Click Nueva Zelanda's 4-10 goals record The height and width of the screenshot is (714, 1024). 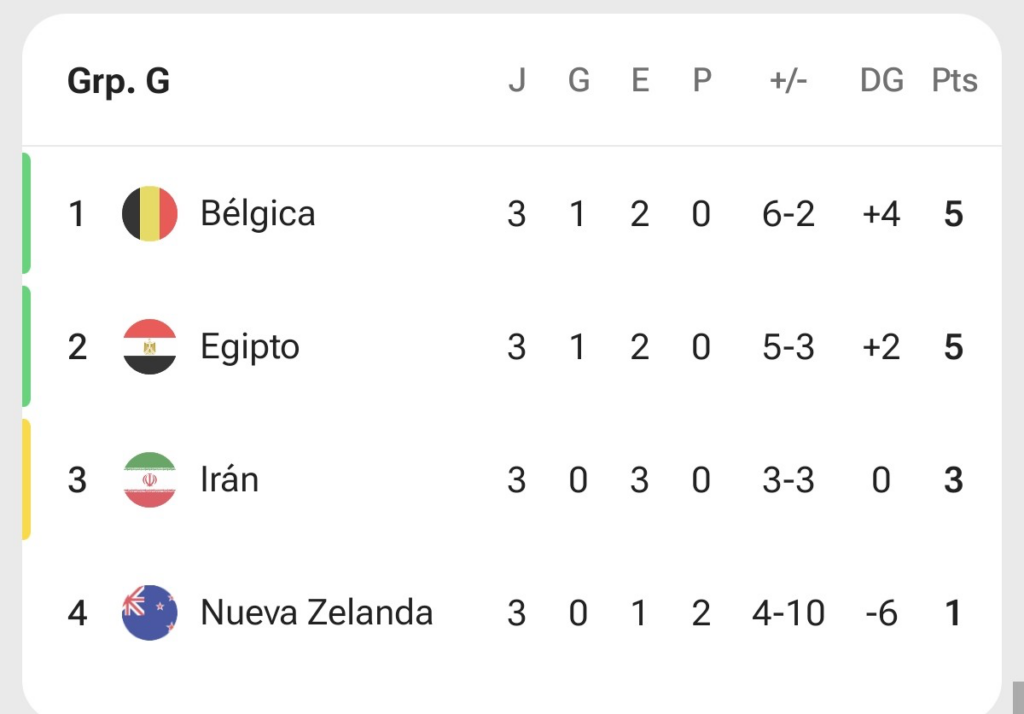788,613
